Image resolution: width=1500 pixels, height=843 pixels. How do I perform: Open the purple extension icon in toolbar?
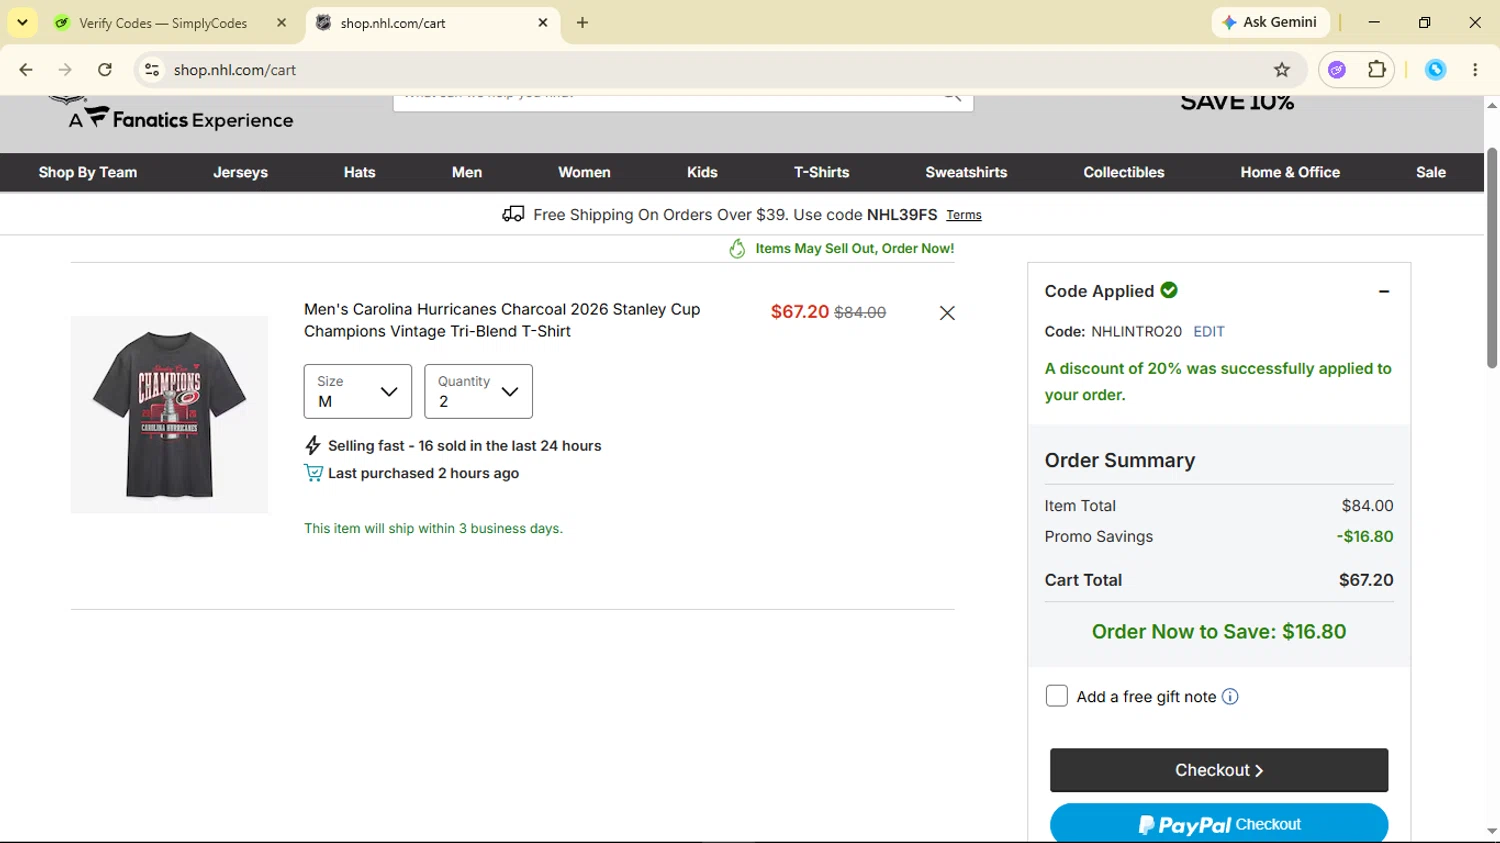pyautogui.click(x=1337, y=70)
